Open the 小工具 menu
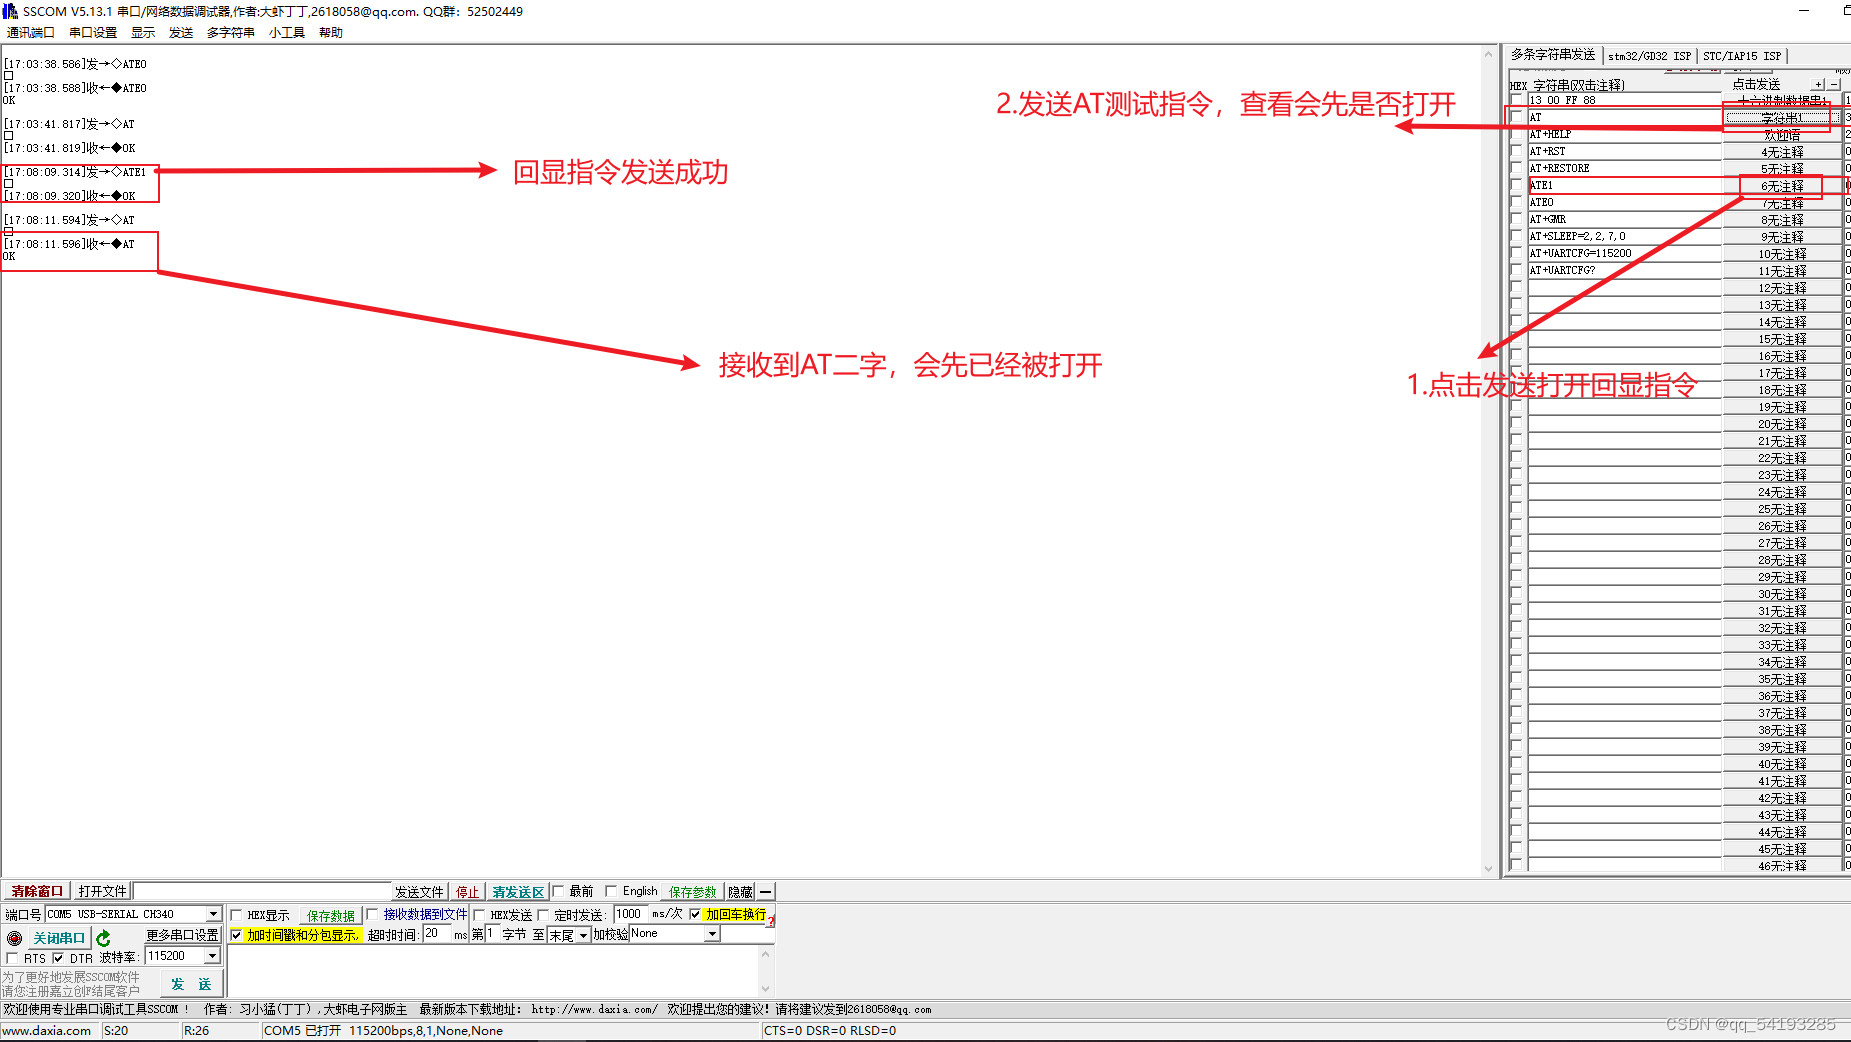 (287, 32)
